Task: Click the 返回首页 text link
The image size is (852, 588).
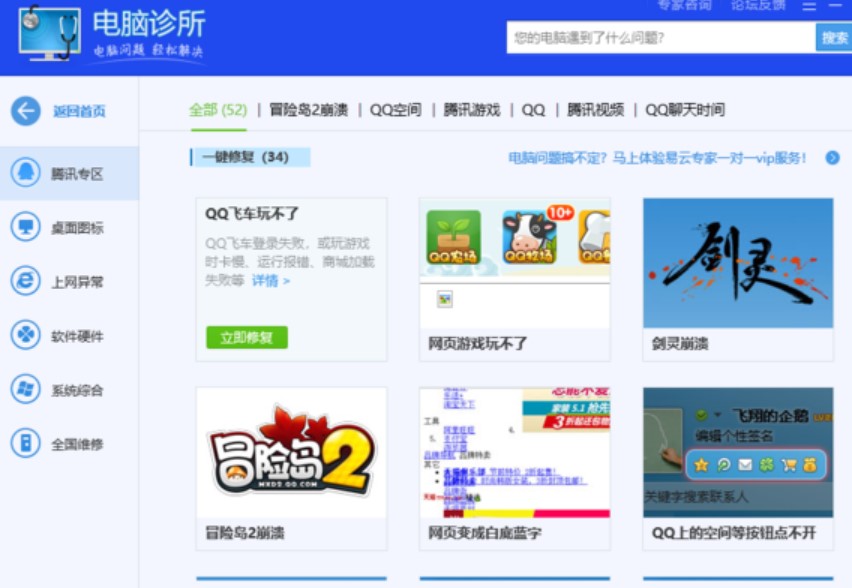Action: (79, 111)
